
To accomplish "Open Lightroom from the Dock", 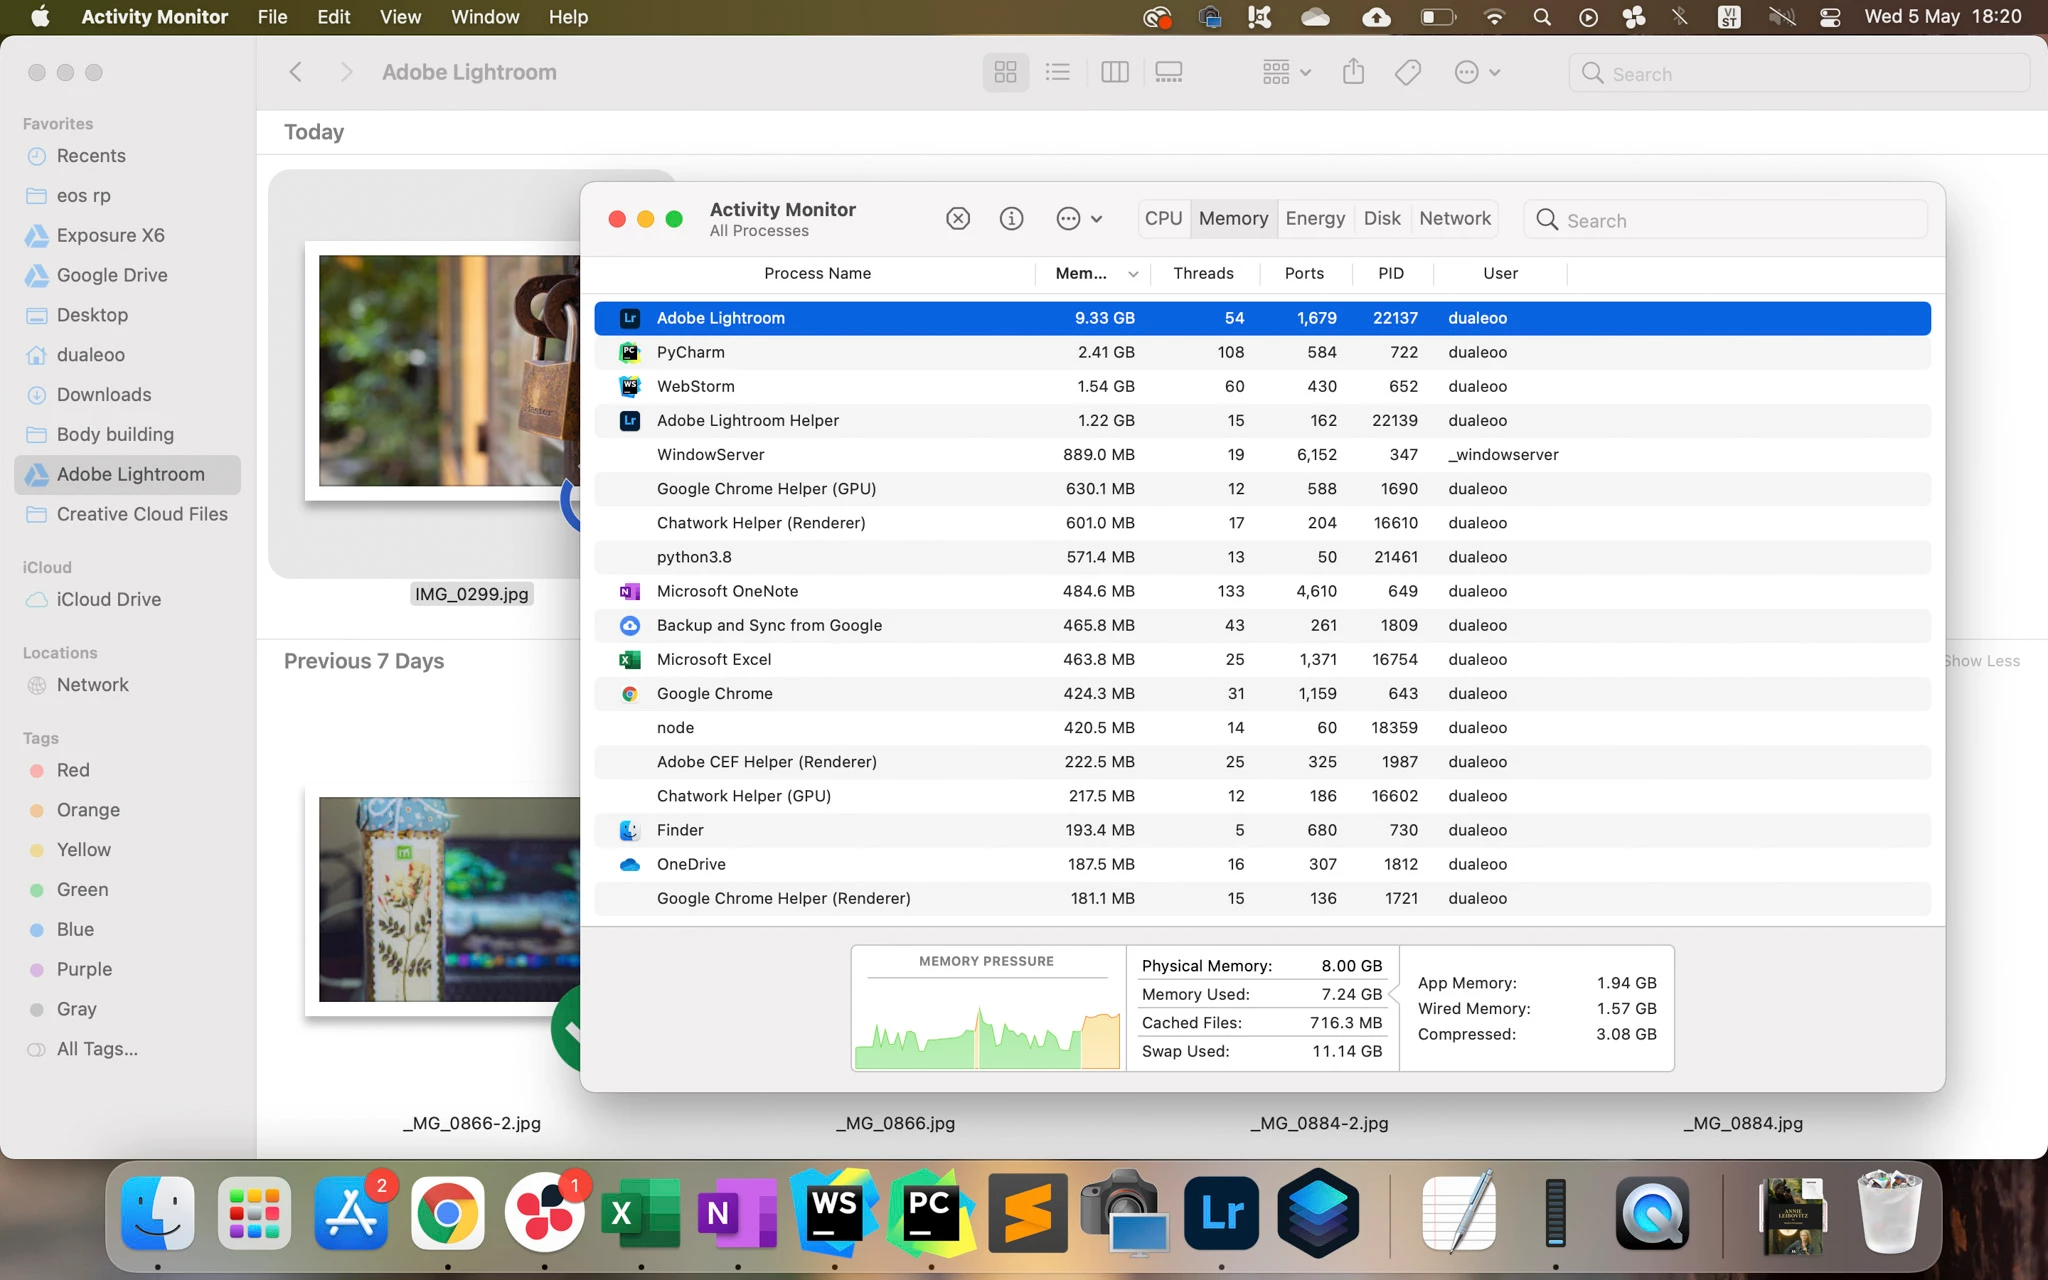I will tap(1221, 1213).
